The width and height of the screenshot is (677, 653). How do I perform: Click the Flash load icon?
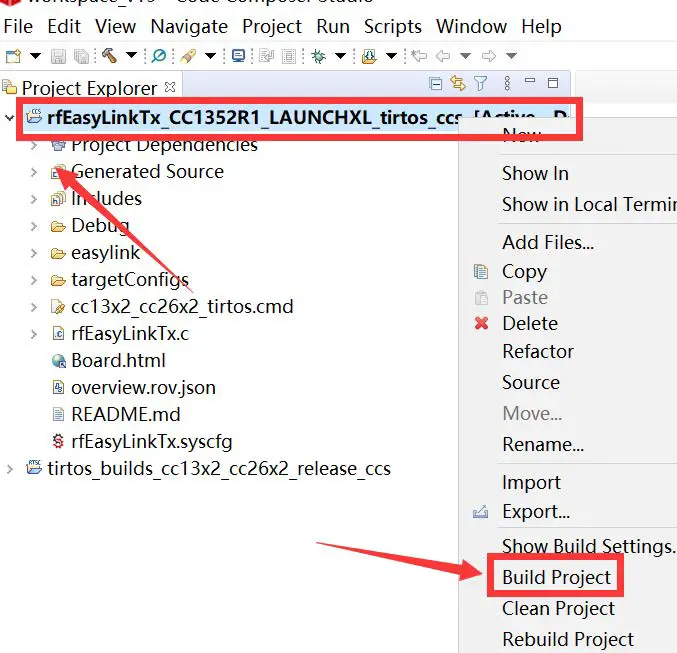point(369,56)
